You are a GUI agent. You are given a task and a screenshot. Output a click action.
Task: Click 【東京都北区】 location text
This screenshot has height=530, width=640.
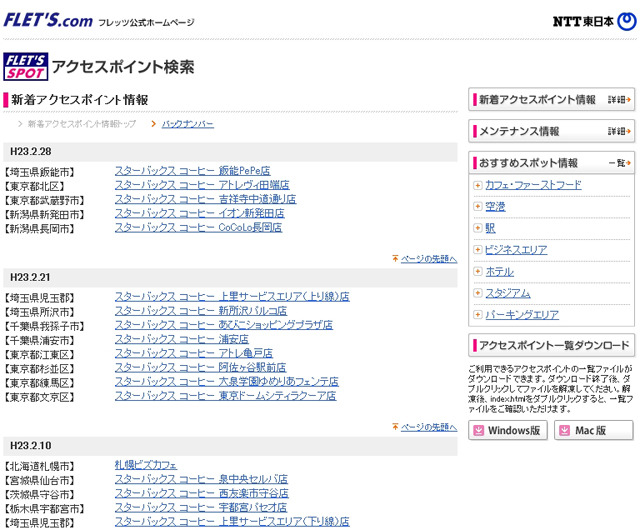click(34, 187)
